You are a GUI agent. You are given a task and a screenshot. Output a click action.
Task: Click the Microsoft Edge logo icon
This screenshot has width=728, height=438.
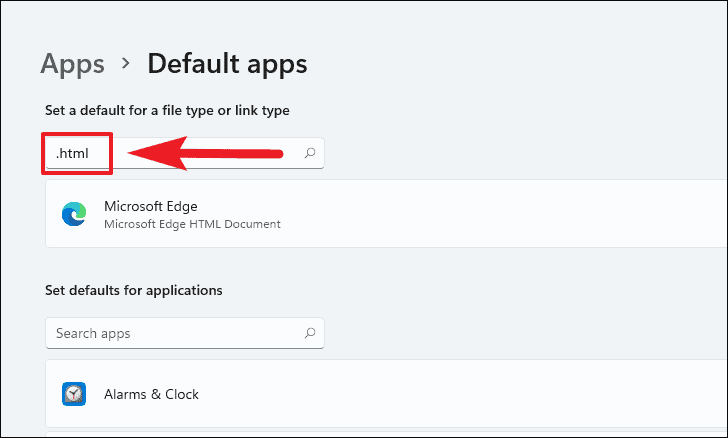[74, 214]
